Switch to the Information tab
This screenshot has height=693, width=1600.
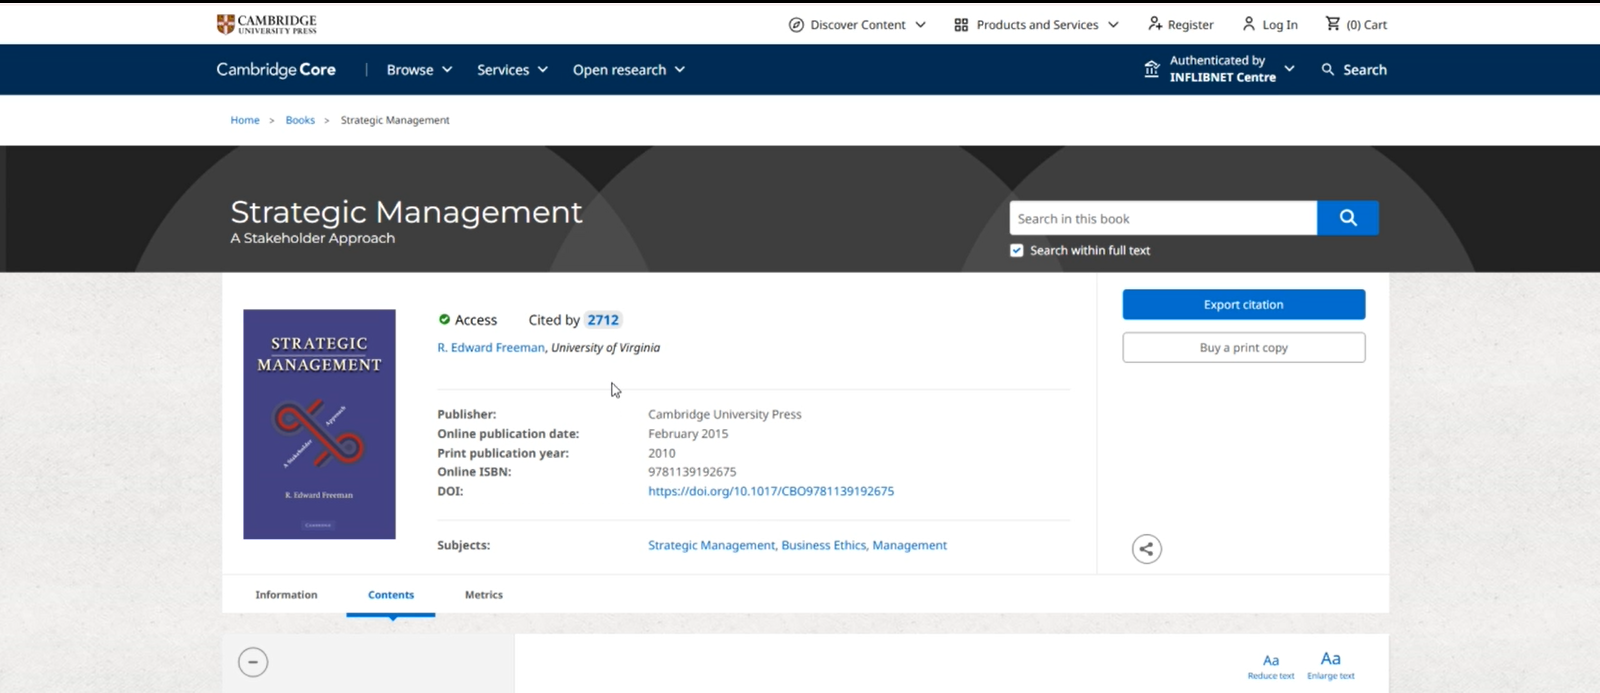[x=286, y=595]
